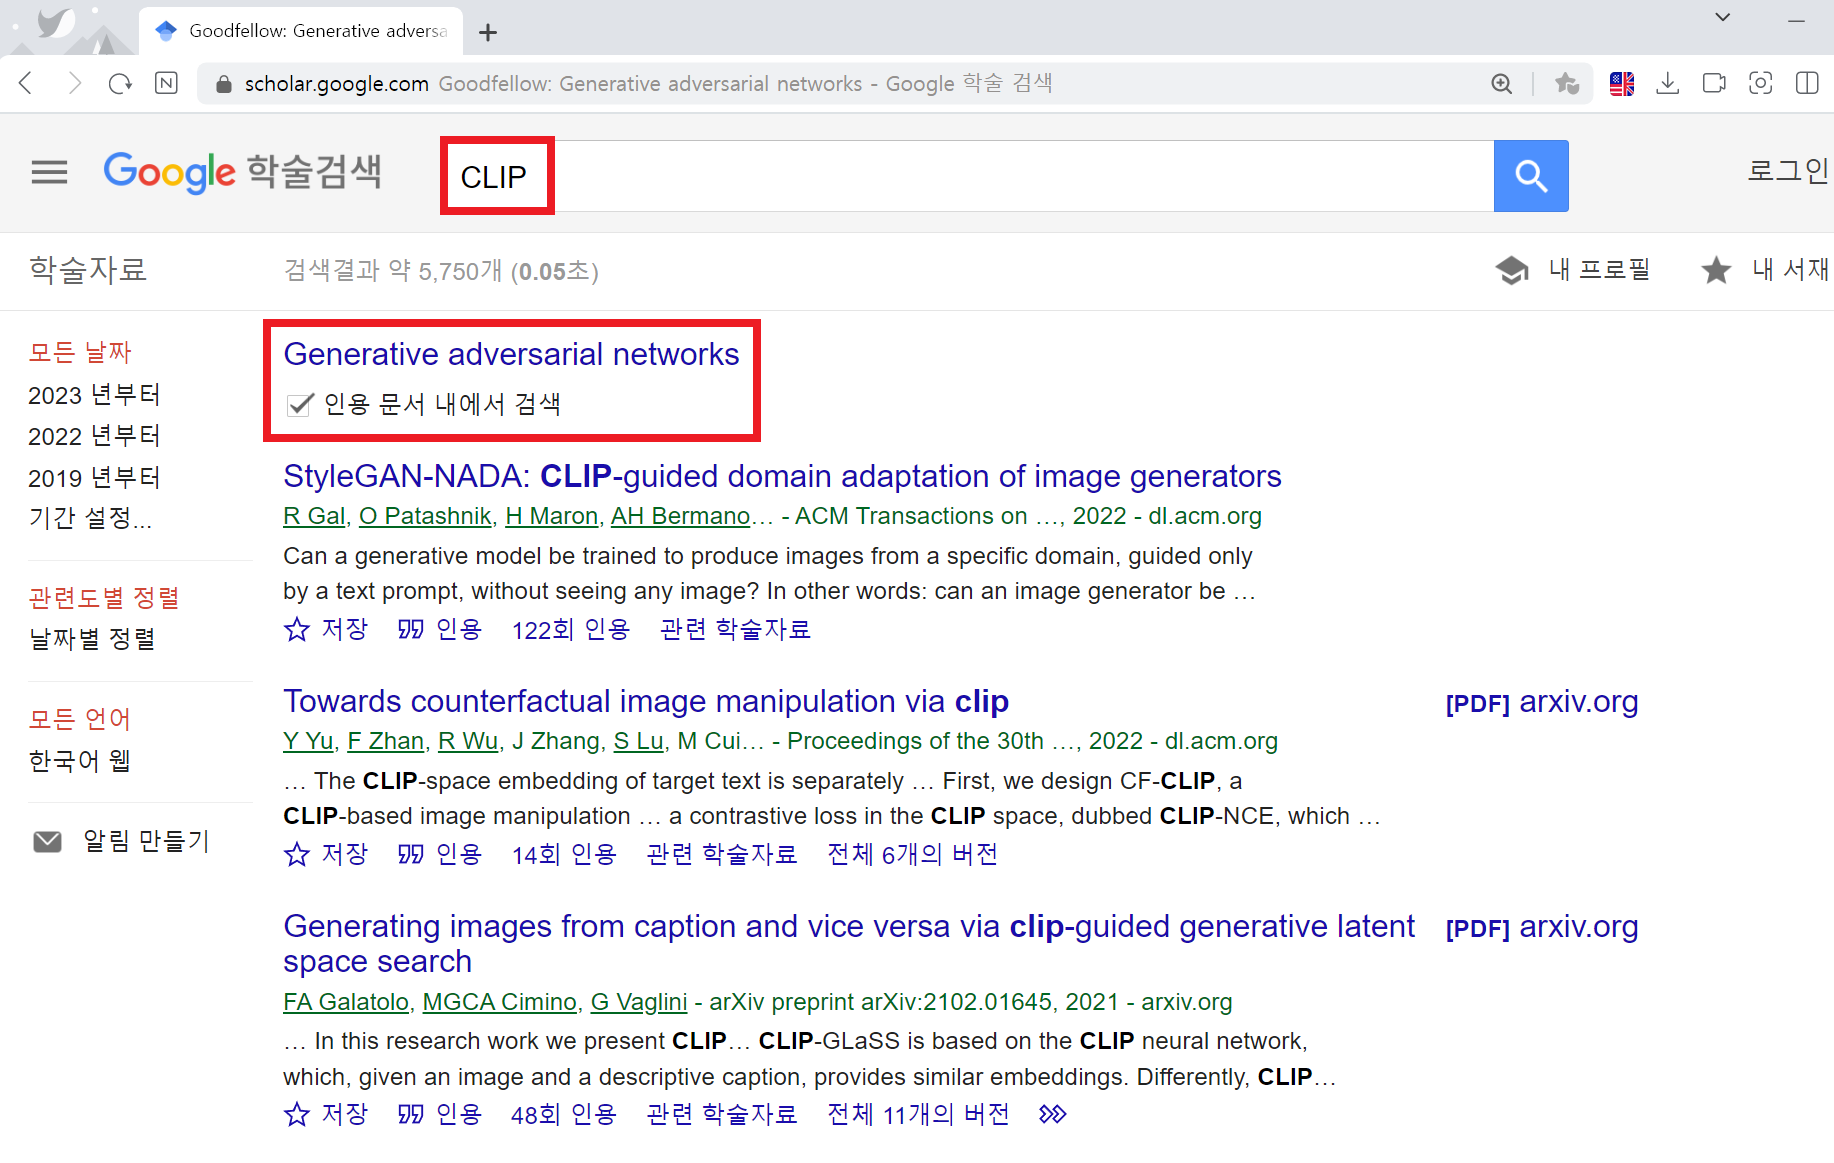
Task: Save the StyleGAN-NADA result with 저장 star
Action: coord(326,629)
